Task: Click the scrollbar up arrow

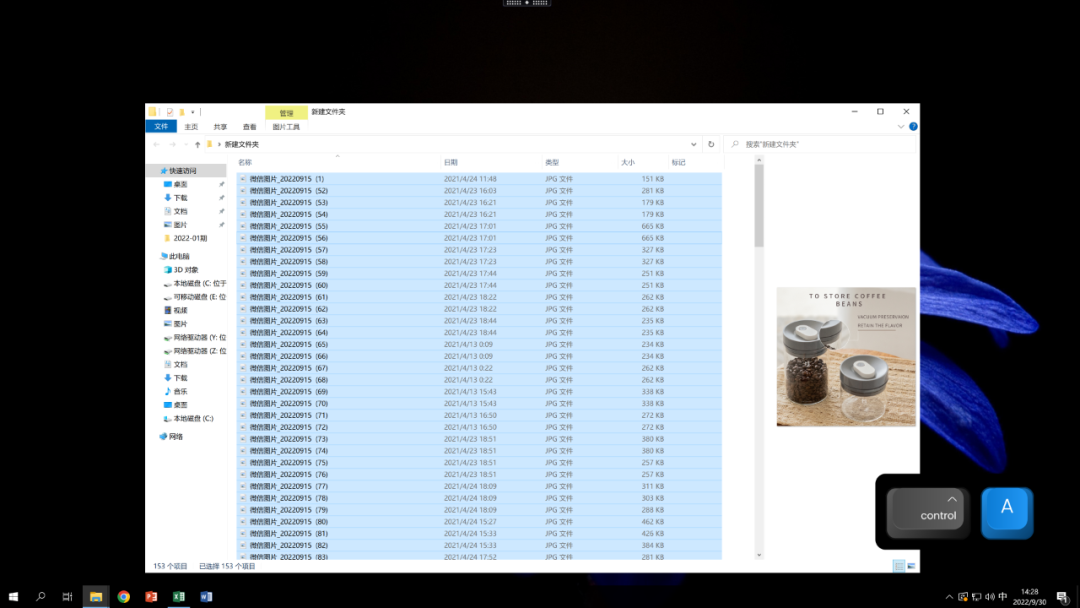Action: [759, 160]
